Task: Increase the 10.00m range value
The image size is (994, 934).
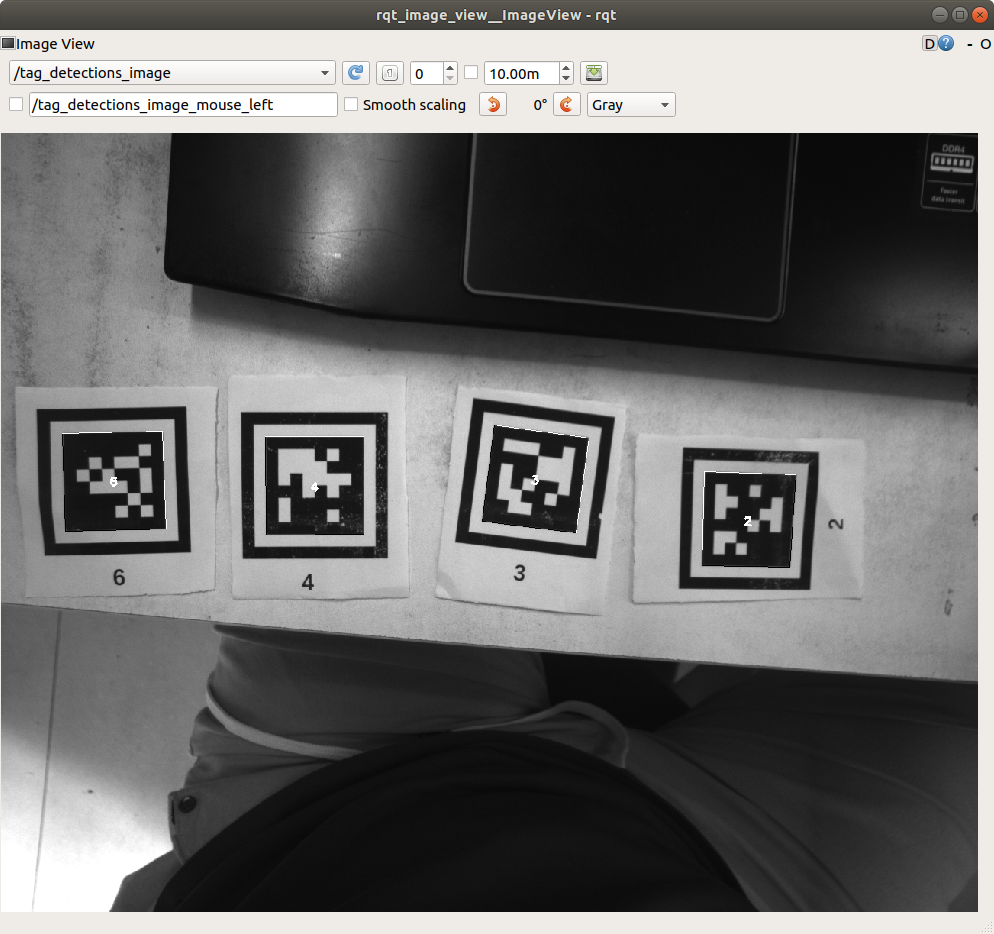Action: click(566, 67)
